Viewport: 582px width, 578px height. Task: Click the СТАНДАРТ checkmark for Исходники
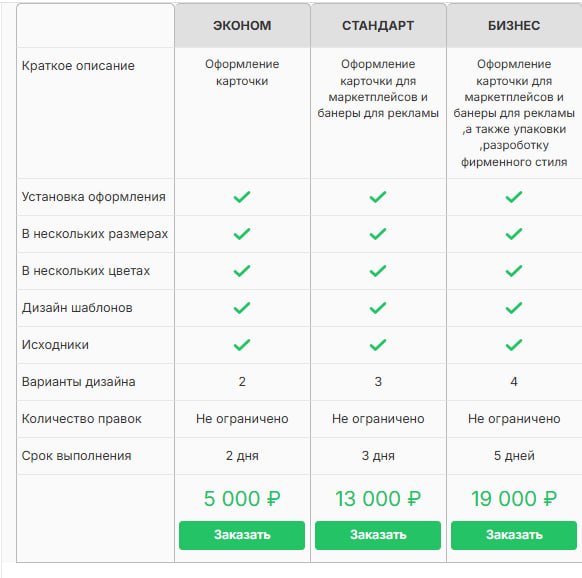pyautogui.click(x=378, y=345)
